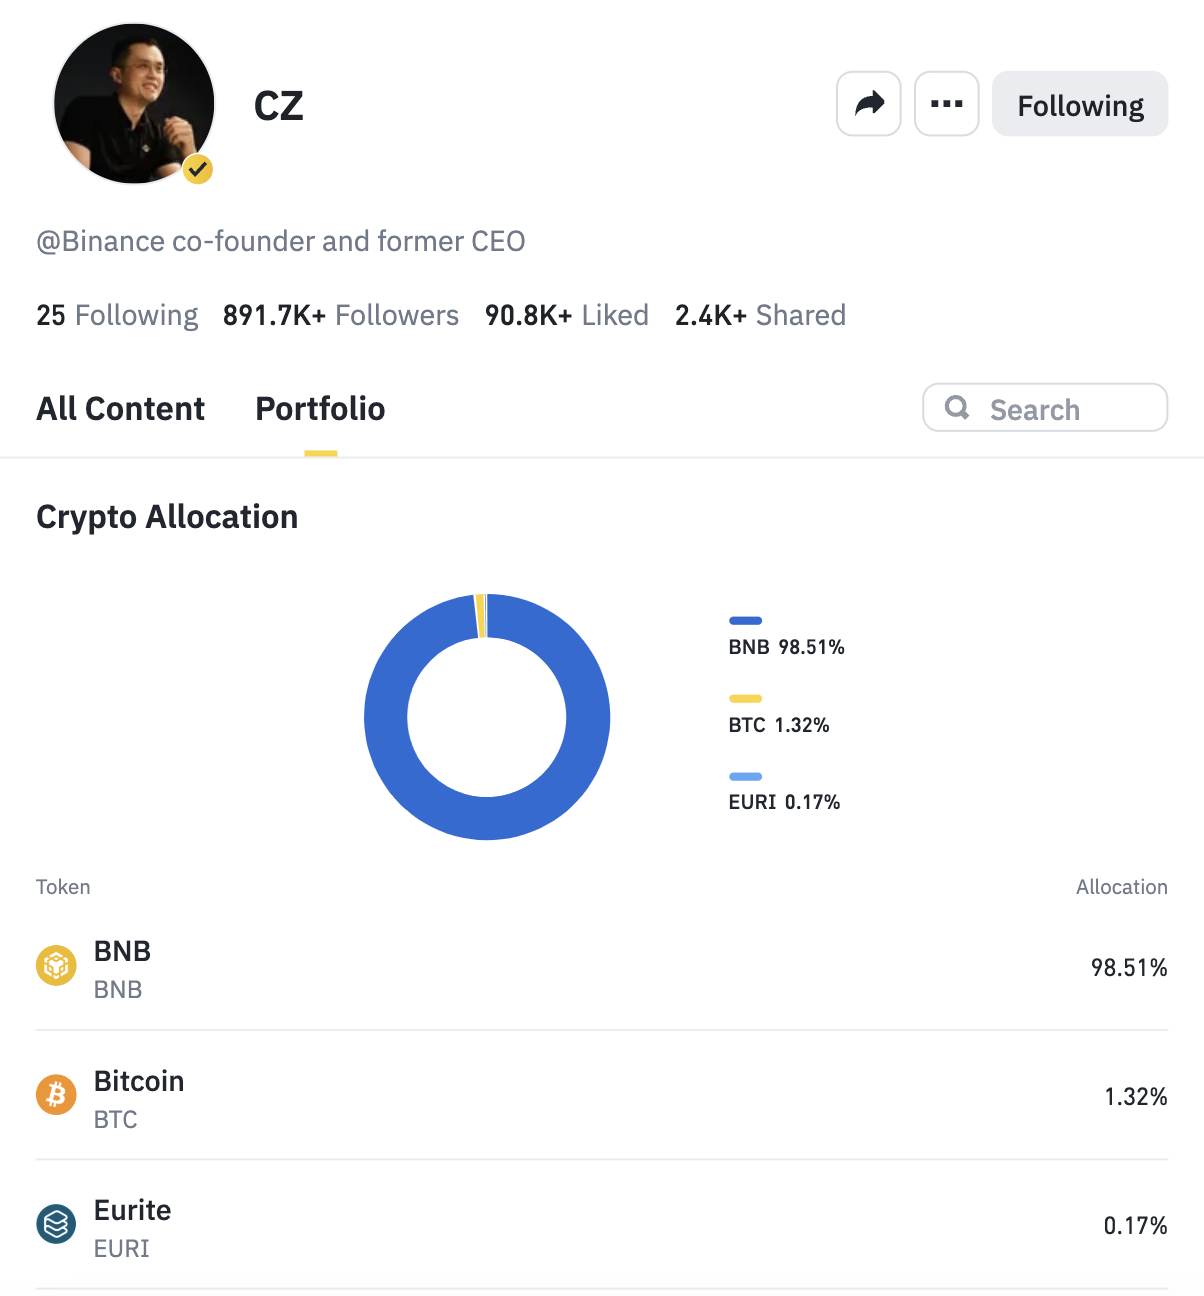Open the 25 Following list

click(x=117, y=316)
